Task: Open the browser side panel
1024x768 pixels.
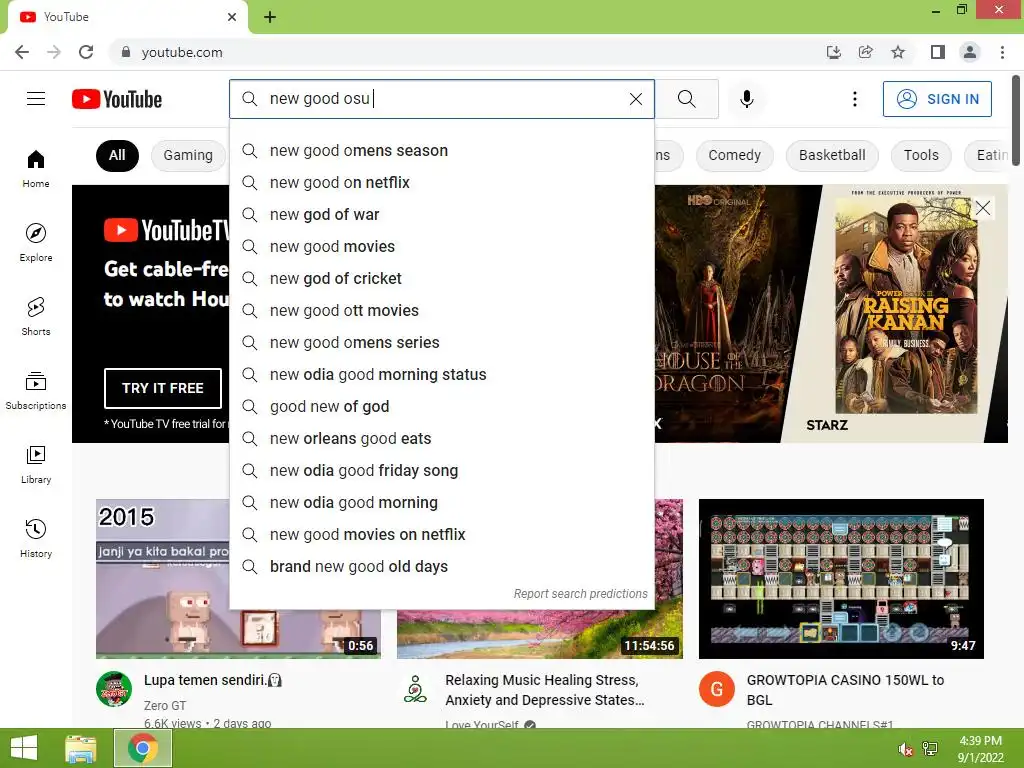Action: tap(937, 52)
